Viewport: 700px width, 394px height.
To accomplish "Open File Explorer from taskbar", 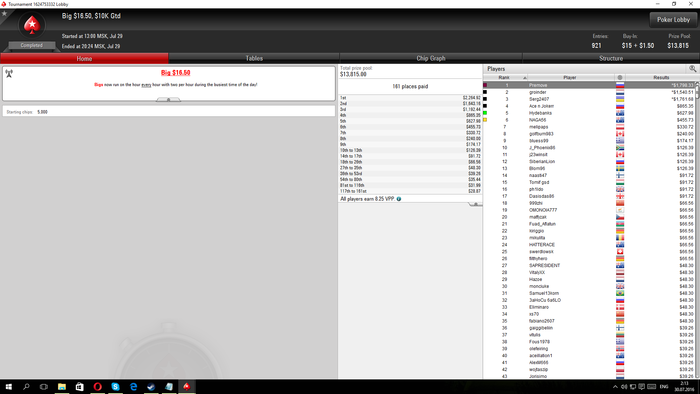I will point(62,386).
